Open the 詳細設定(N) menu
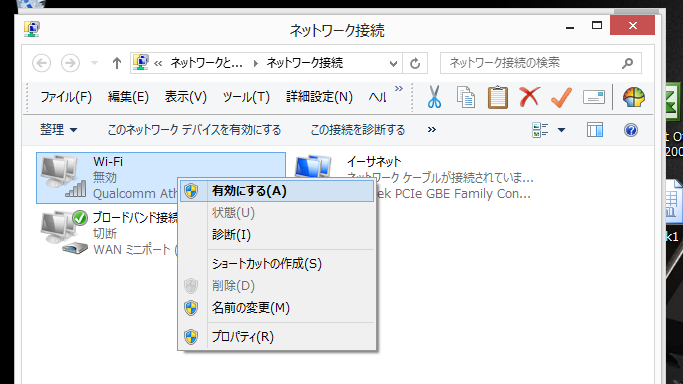The image size is (683, 384). click(319, 97)
